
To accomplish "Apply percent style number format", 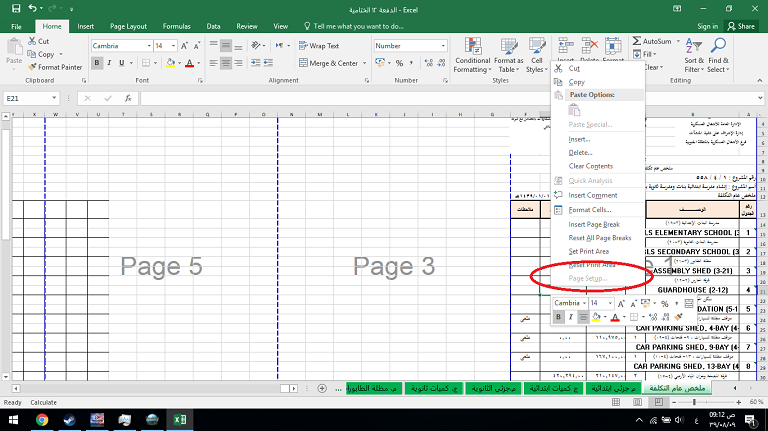I will coord(399,63).
